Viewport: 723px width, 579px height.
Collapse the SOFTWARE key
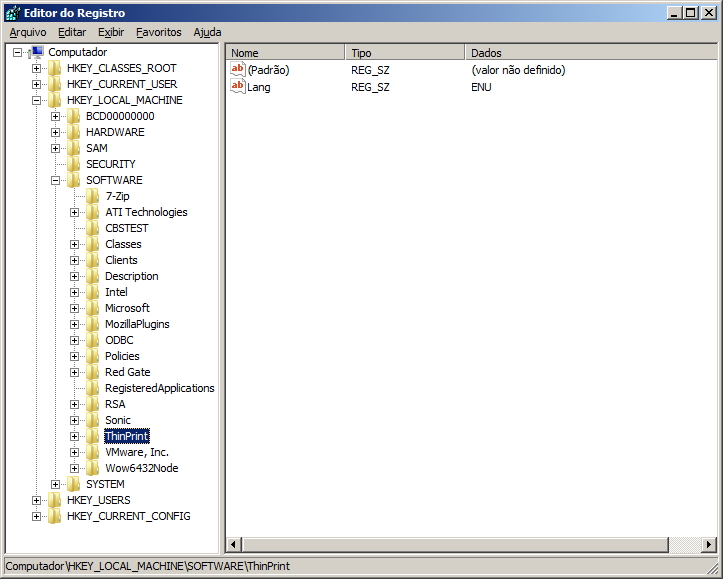pos(55,180)
